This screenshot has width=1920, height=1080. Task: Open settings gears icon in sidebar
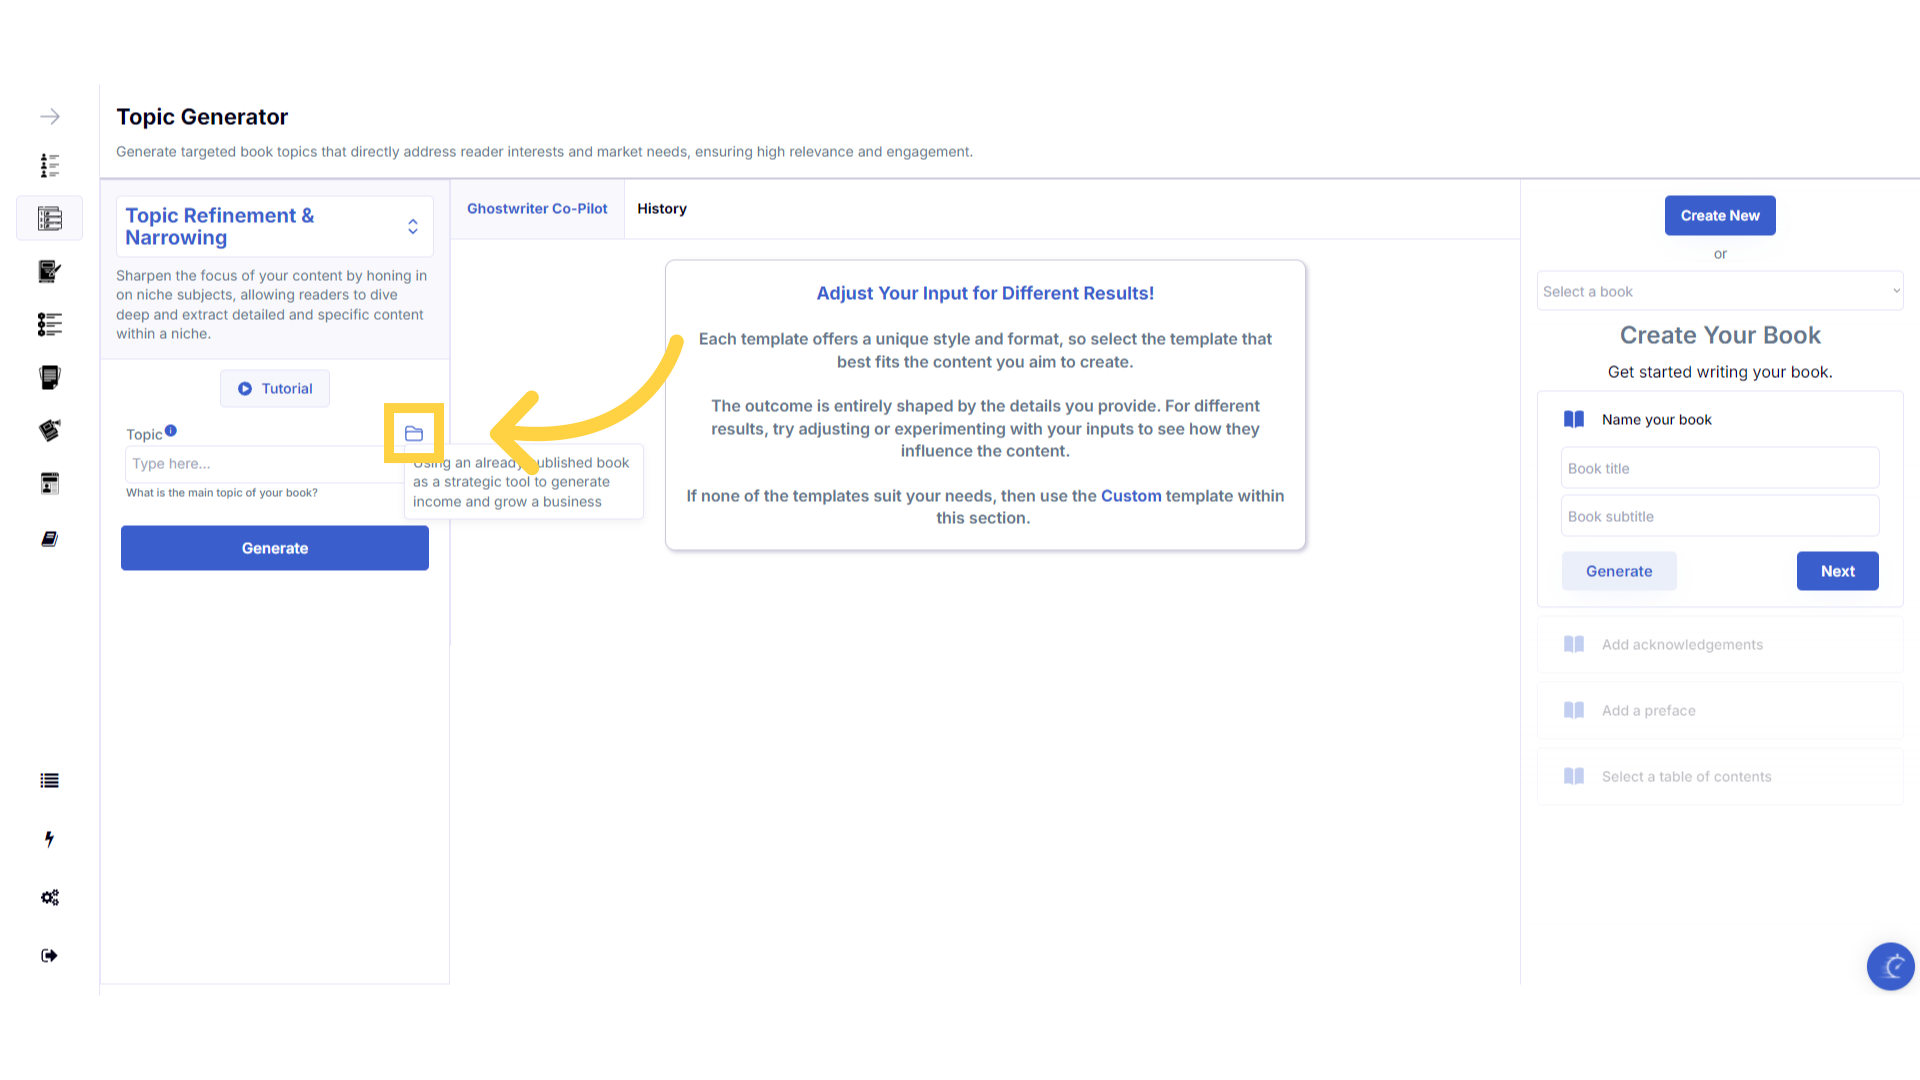(x=49, y=897)
